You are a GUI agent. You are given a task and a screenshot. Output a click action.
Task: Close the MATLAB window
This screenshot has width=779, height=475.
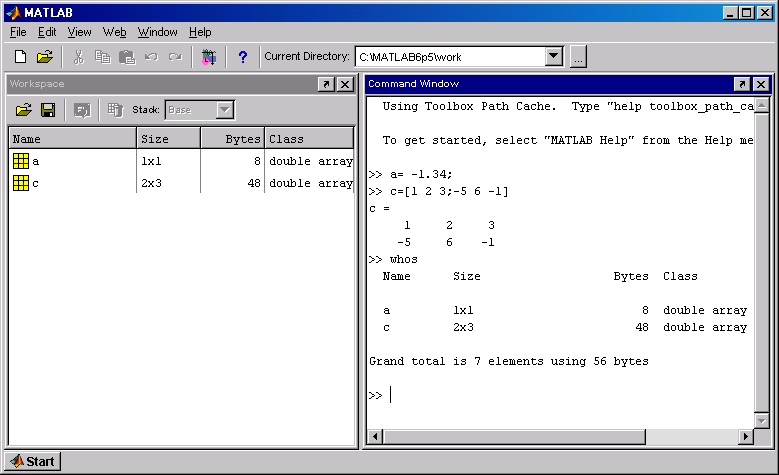coord(765,13)
